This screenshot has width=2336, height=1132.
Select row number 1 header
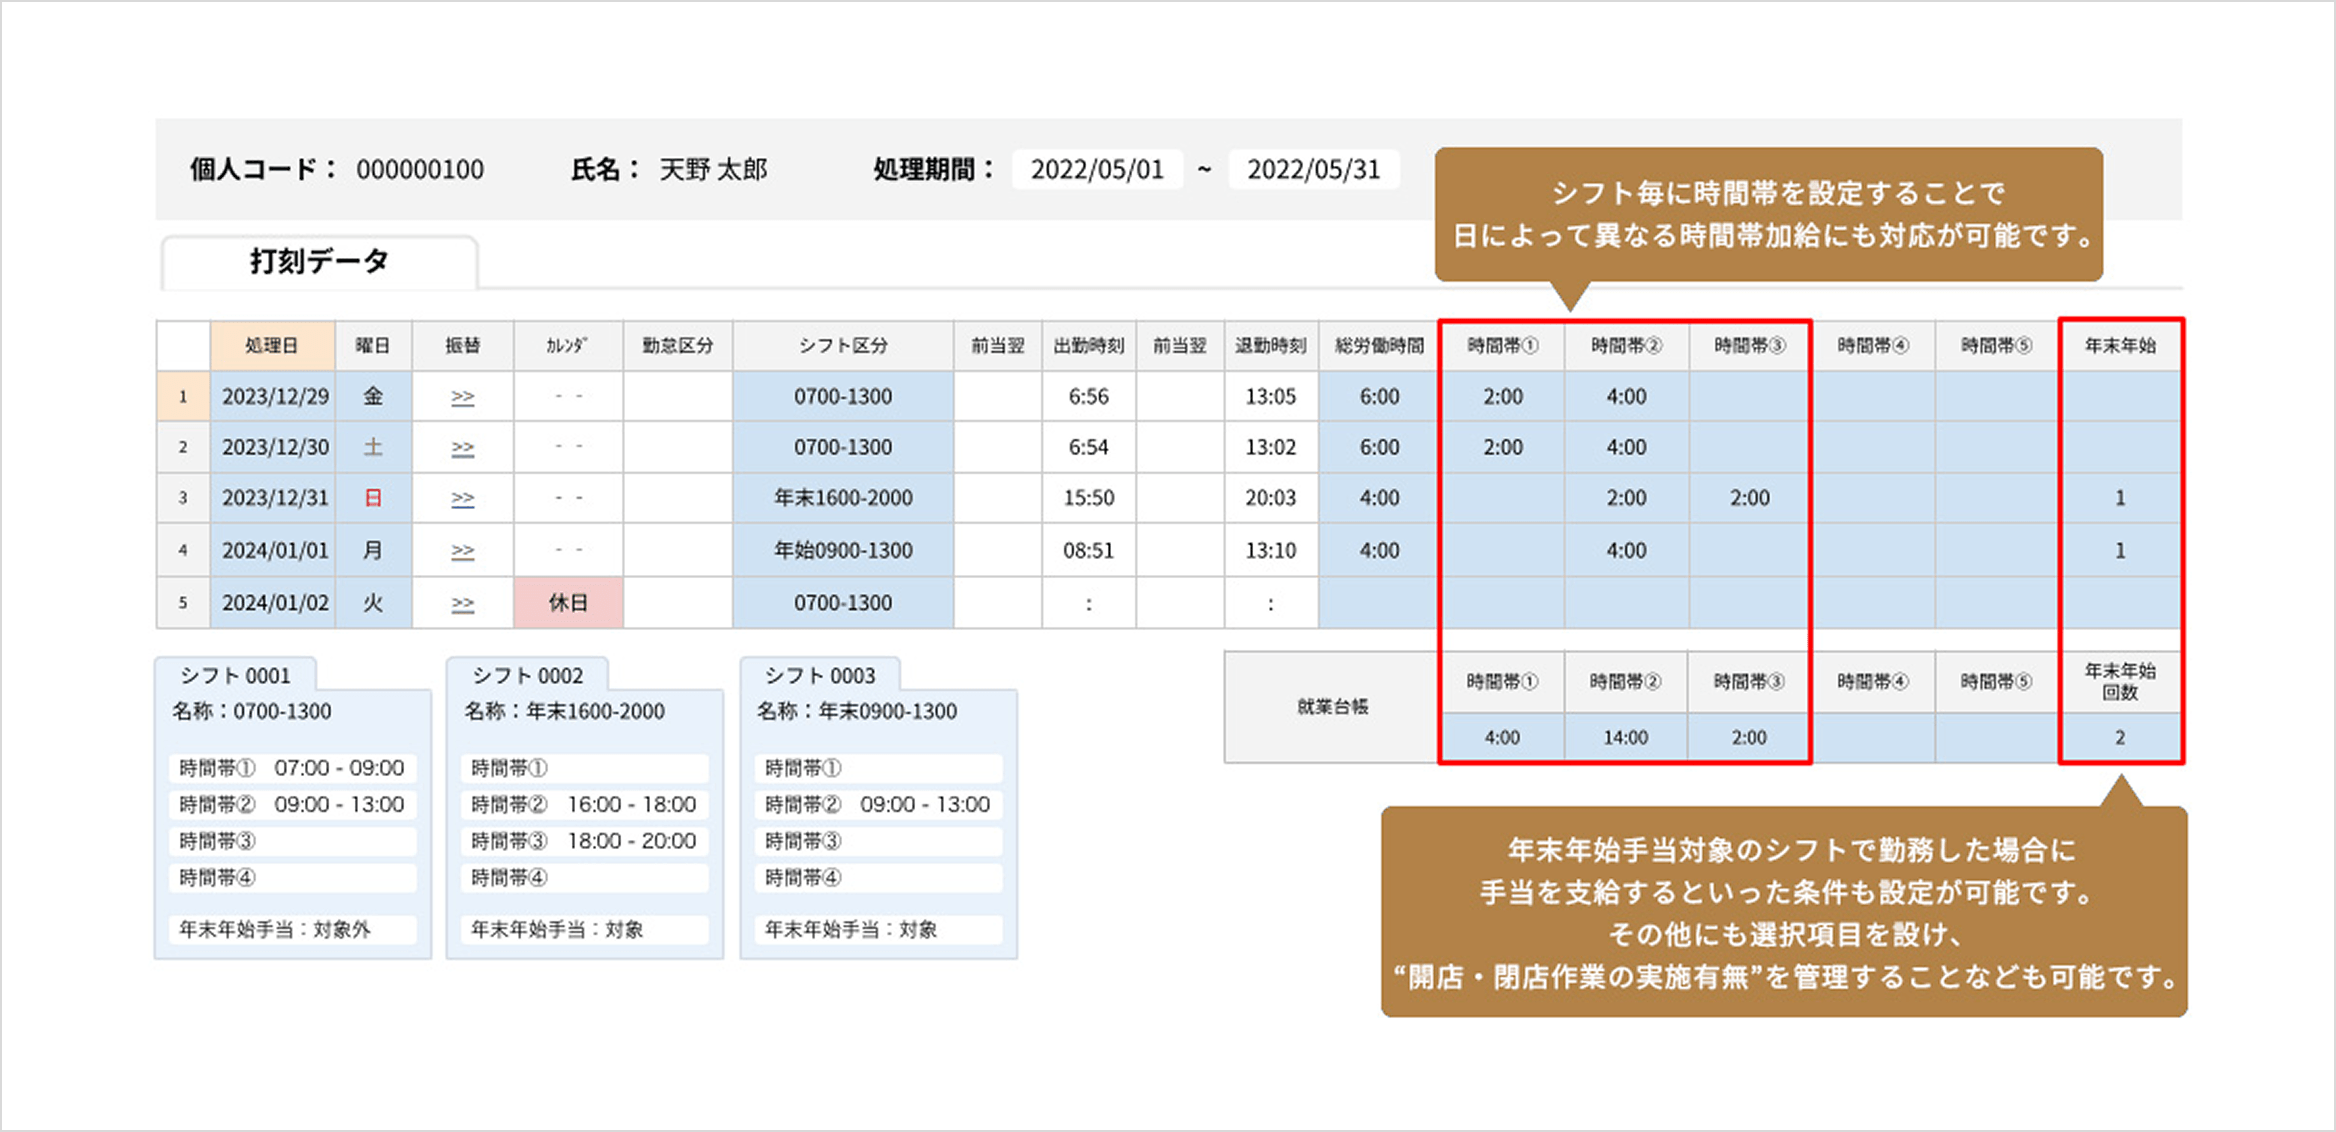click(x=183, y=397)
